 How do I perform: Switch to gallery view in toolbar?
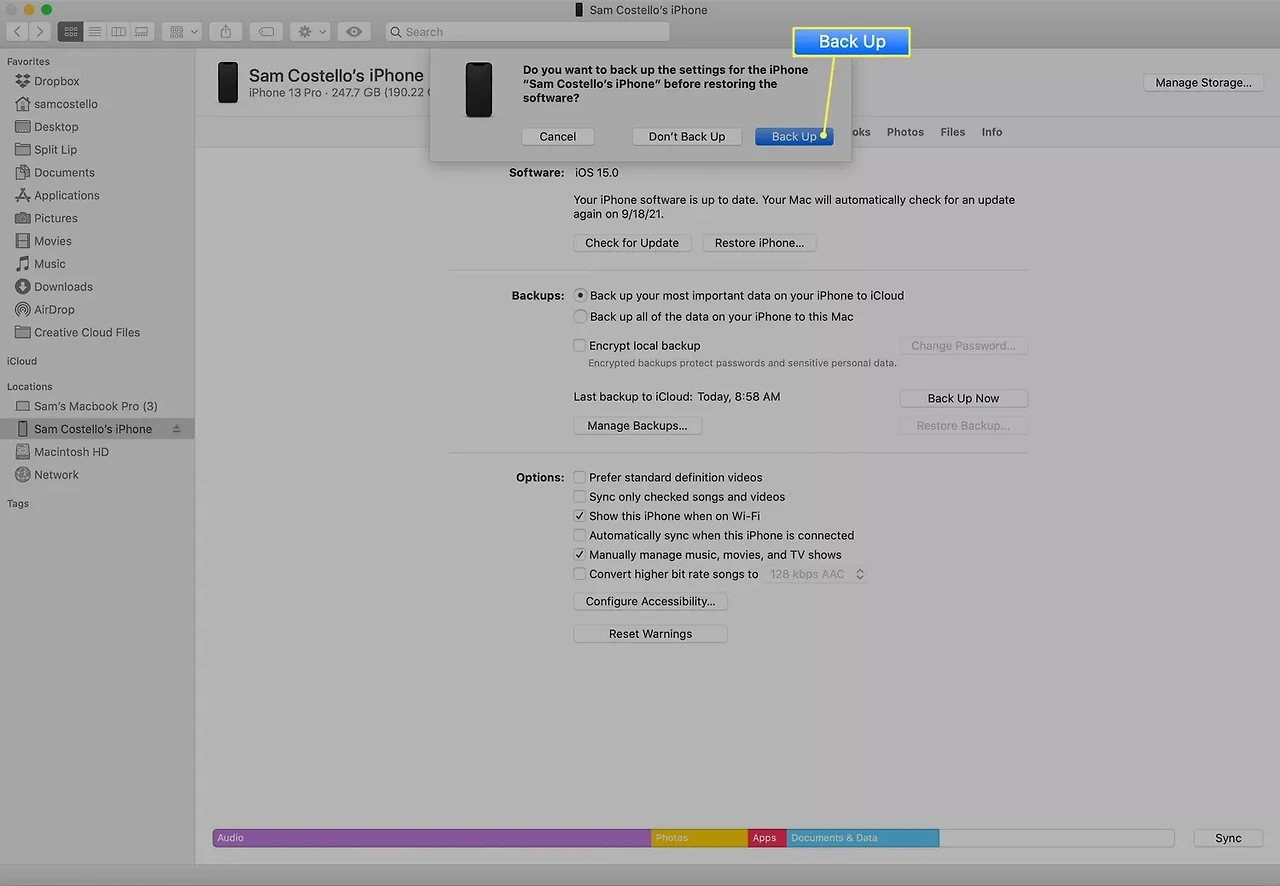tap(142, 32)
